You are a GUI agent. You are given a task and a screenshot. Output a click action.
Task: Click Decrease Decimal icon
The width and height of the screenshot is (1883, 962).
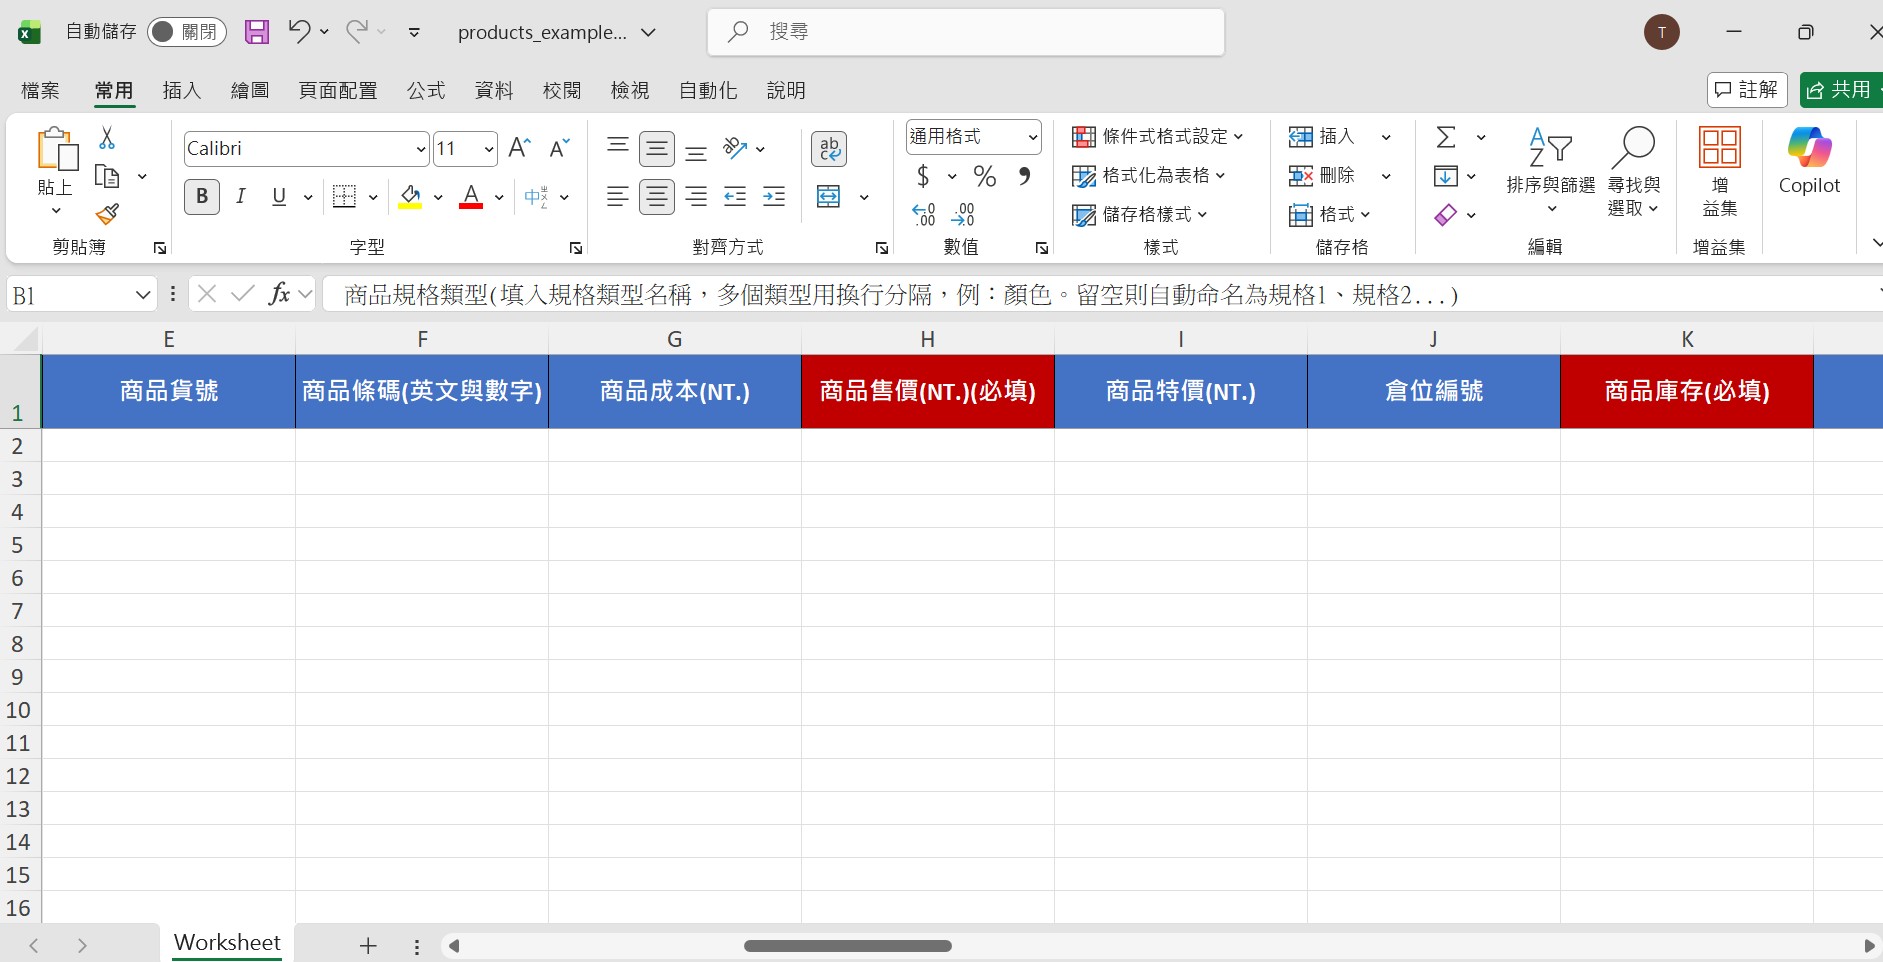(x=963, y=214)
